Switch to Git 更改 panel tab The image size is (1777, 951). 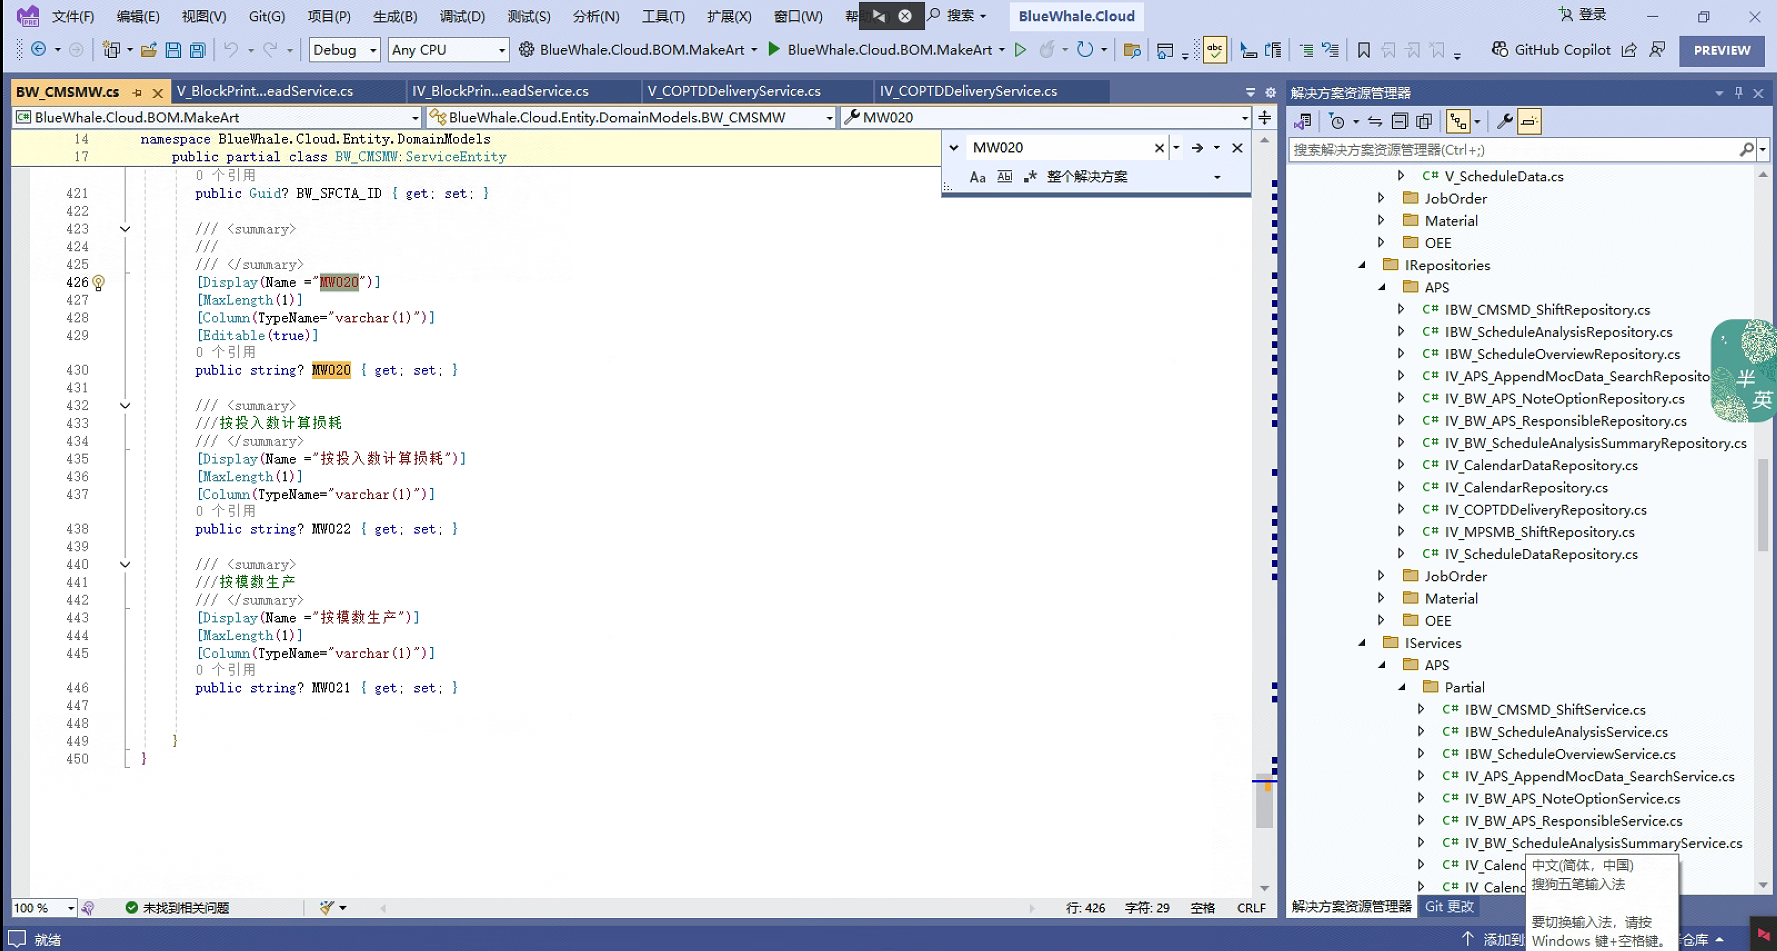(1449, 906)
